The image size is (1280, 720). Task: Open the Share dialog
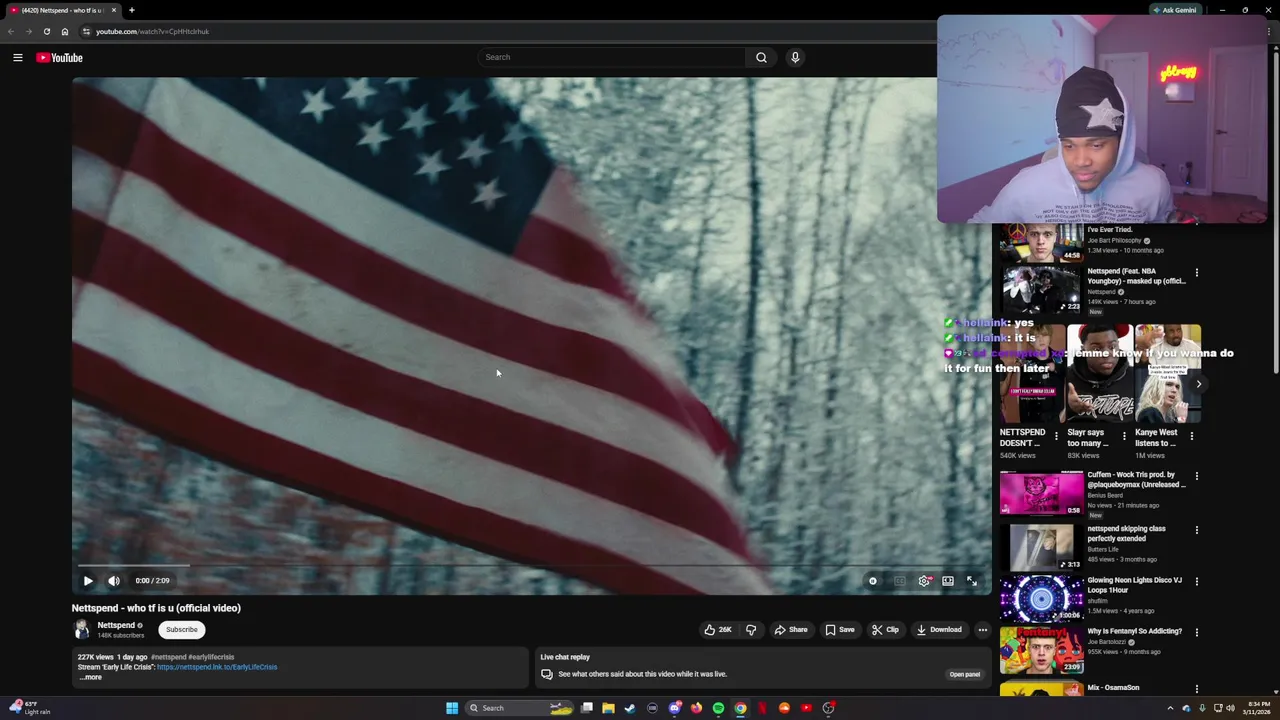pos(790,630)
